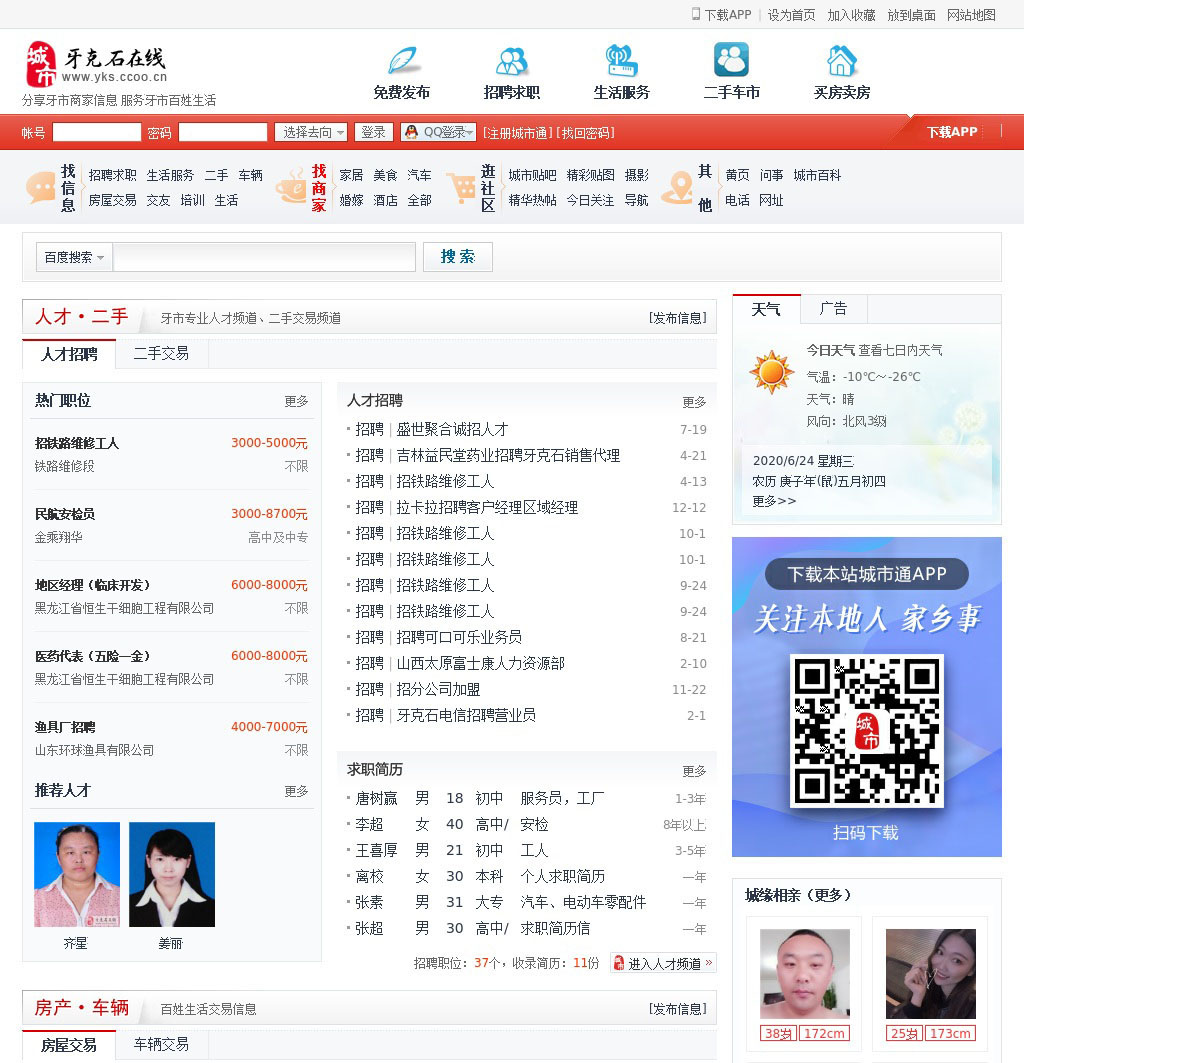Open the 百度搜索 engine dropdown

74,258
